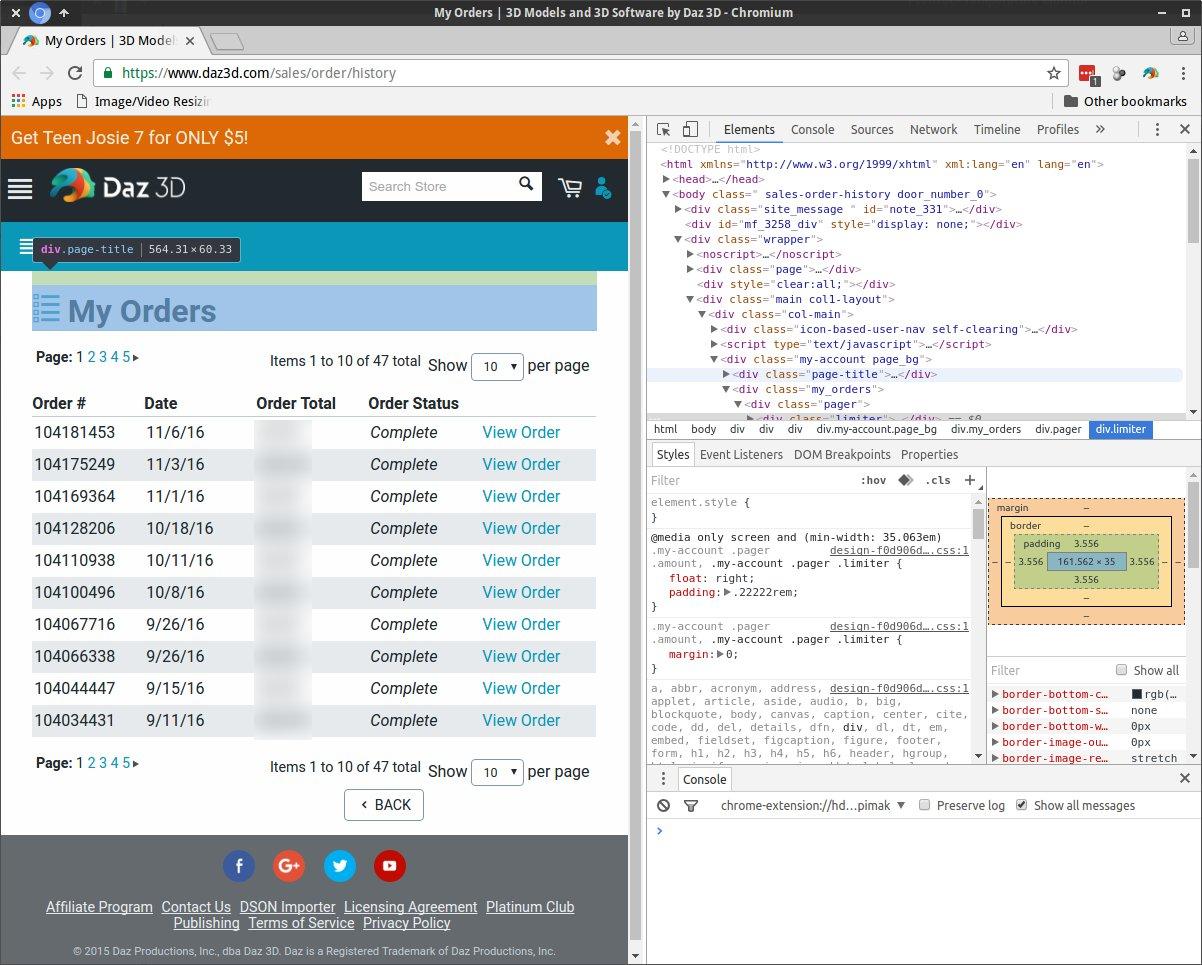Check the Show all computed styles checkbox
Viewport: 1202px width, 965px height.
coord(1122,670)
